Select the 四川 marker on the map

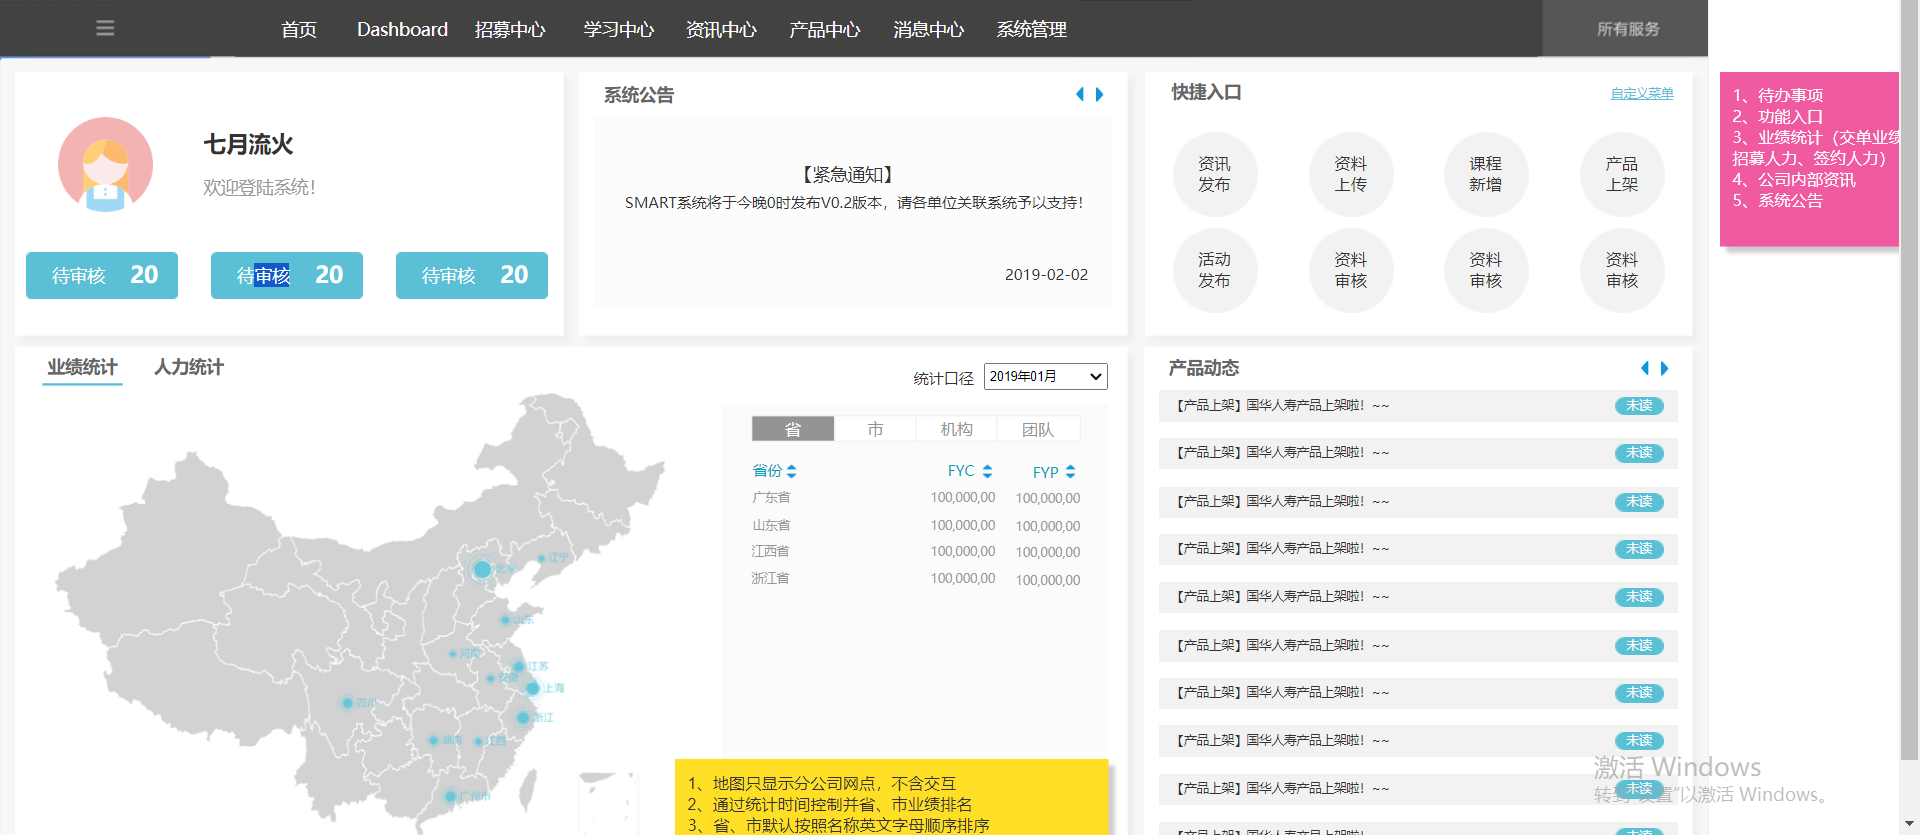pos(347,703)
